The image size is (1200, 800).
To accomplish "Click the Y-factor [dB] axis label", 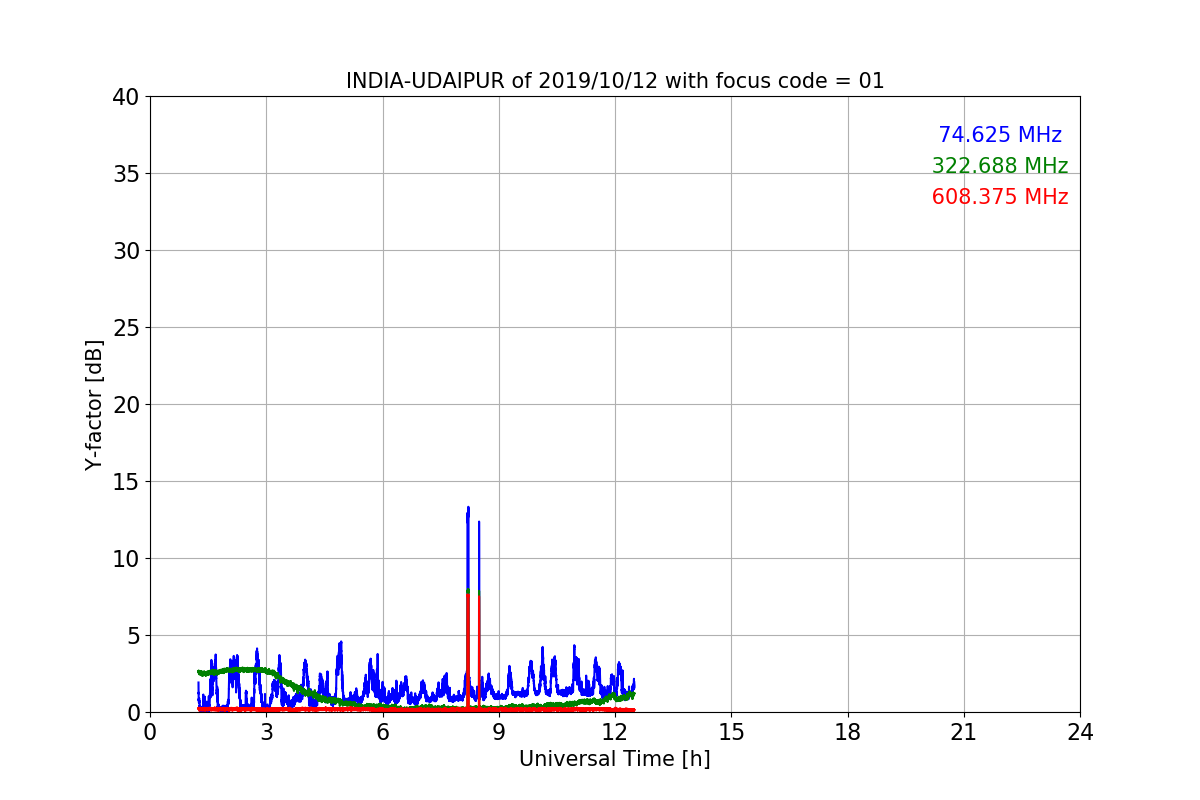I will click(94, 405).
